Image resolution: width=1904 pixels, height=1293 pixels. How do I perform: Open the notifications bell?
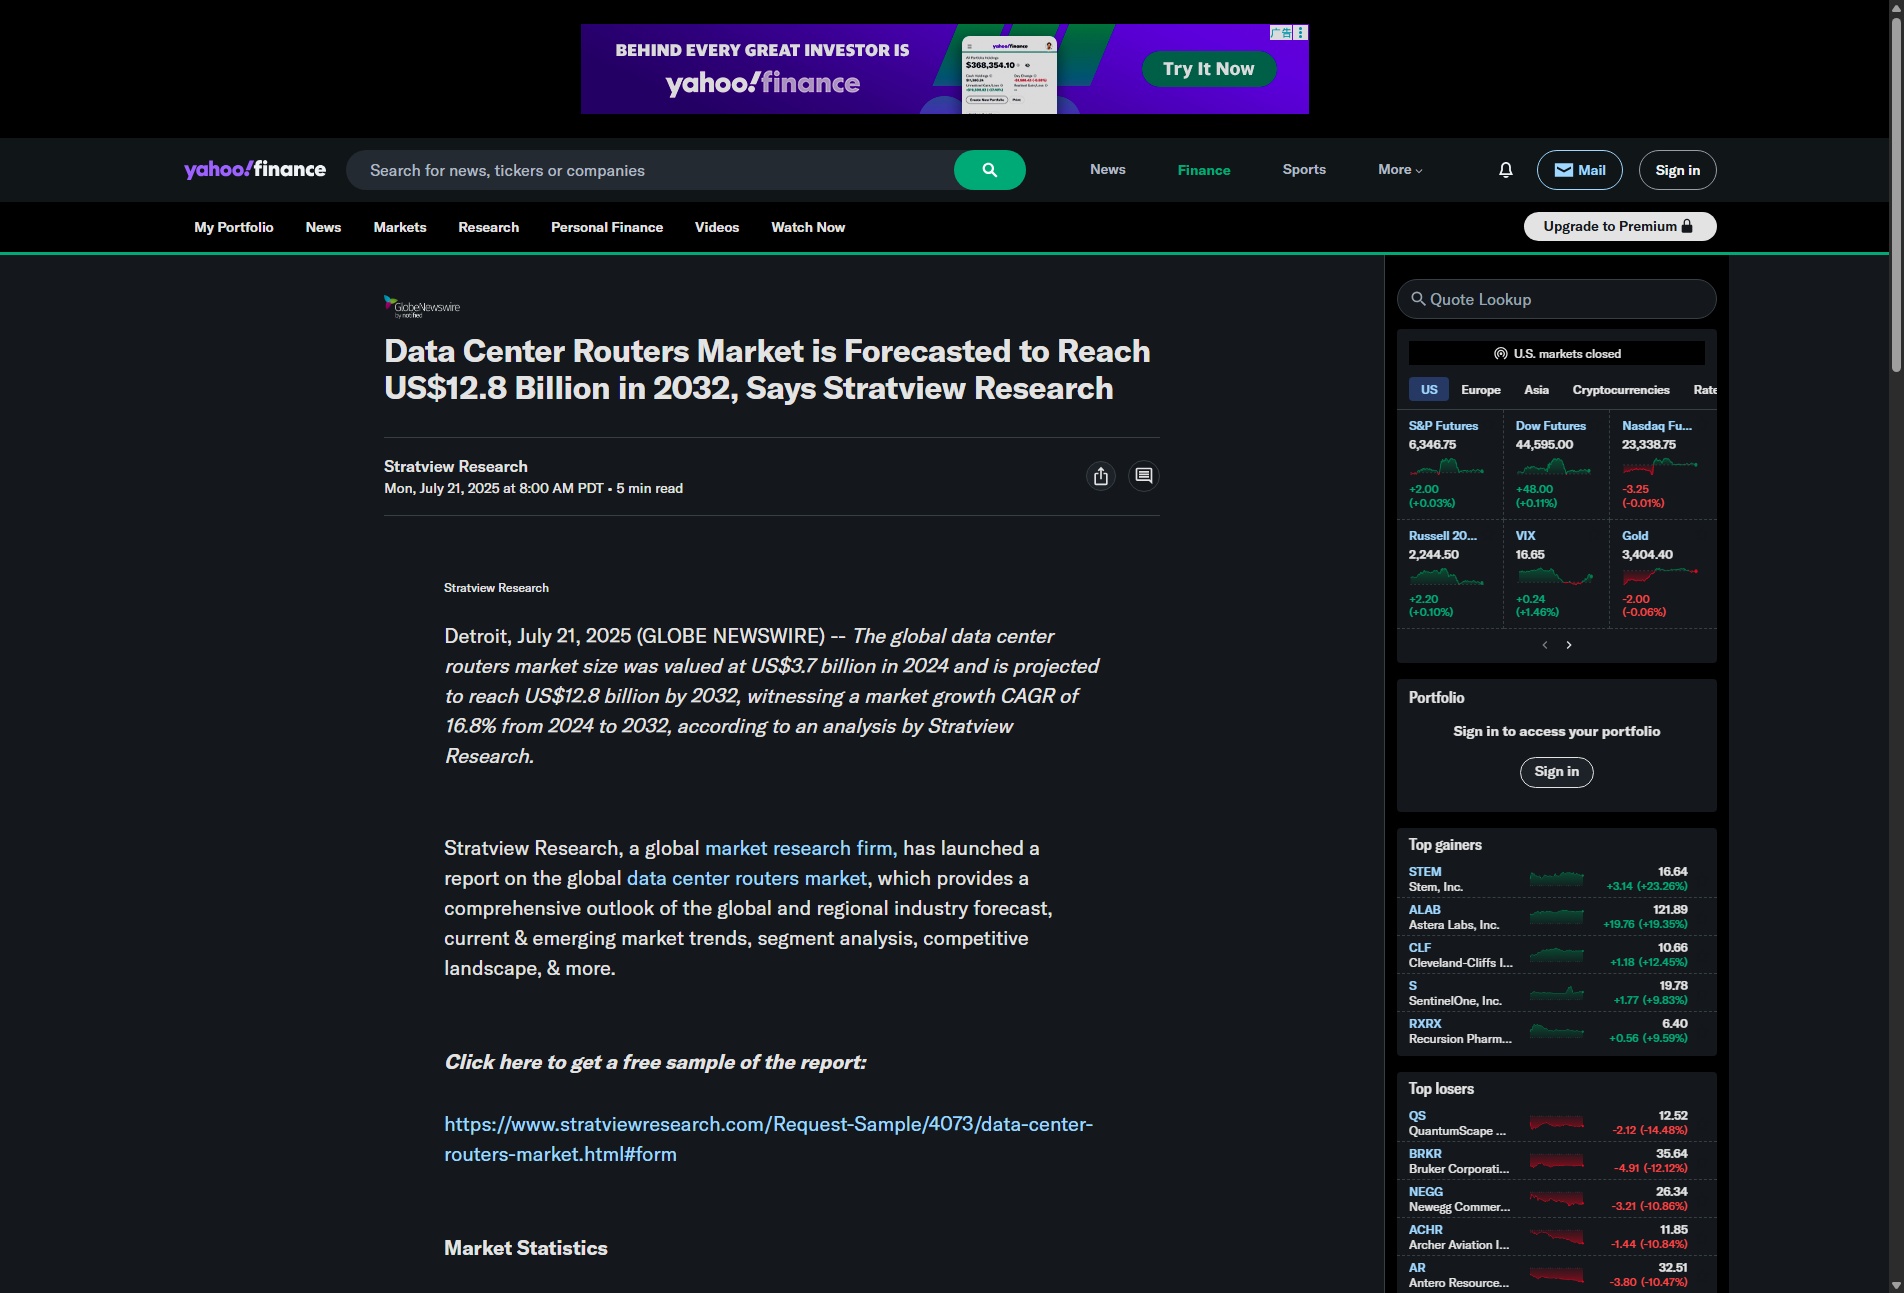[x=1505, y=170]
